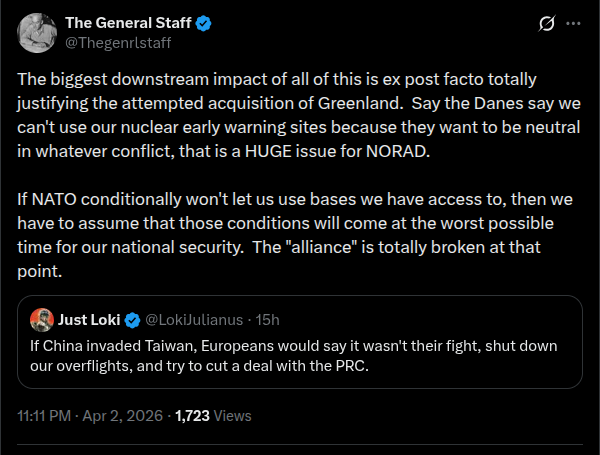Open The General Staff profile picture
The width and height of the screenshot is (600, 455).
(37, 33)
